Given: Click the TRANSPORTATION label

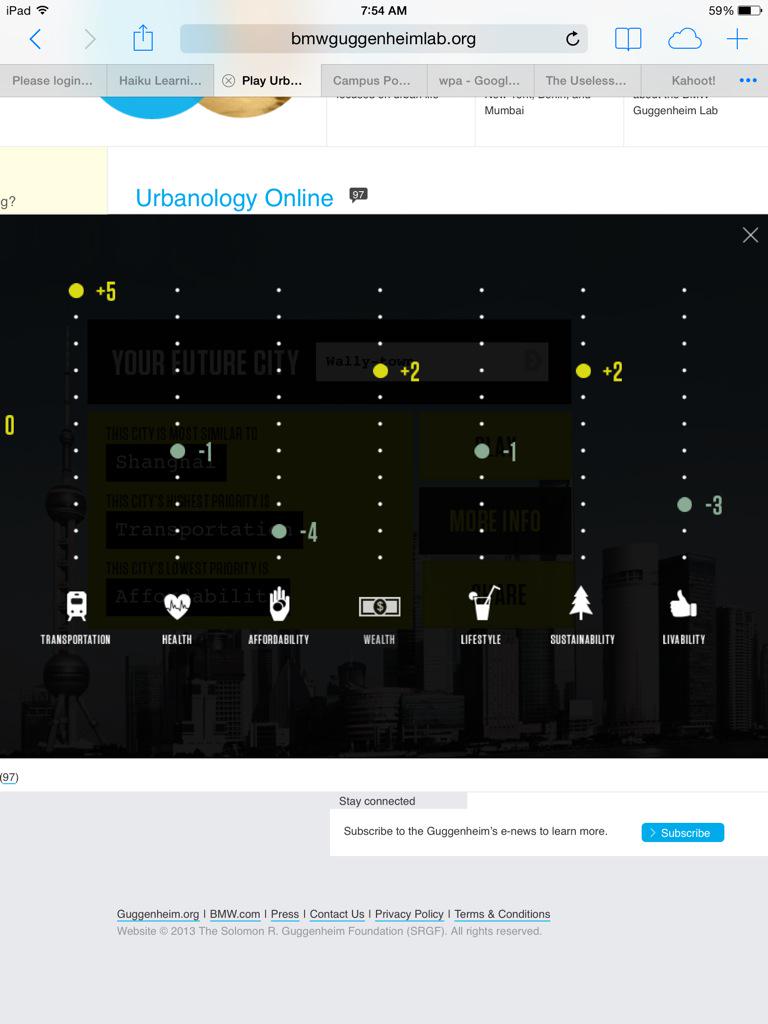Looking at the screenshot, I should 76,639.
